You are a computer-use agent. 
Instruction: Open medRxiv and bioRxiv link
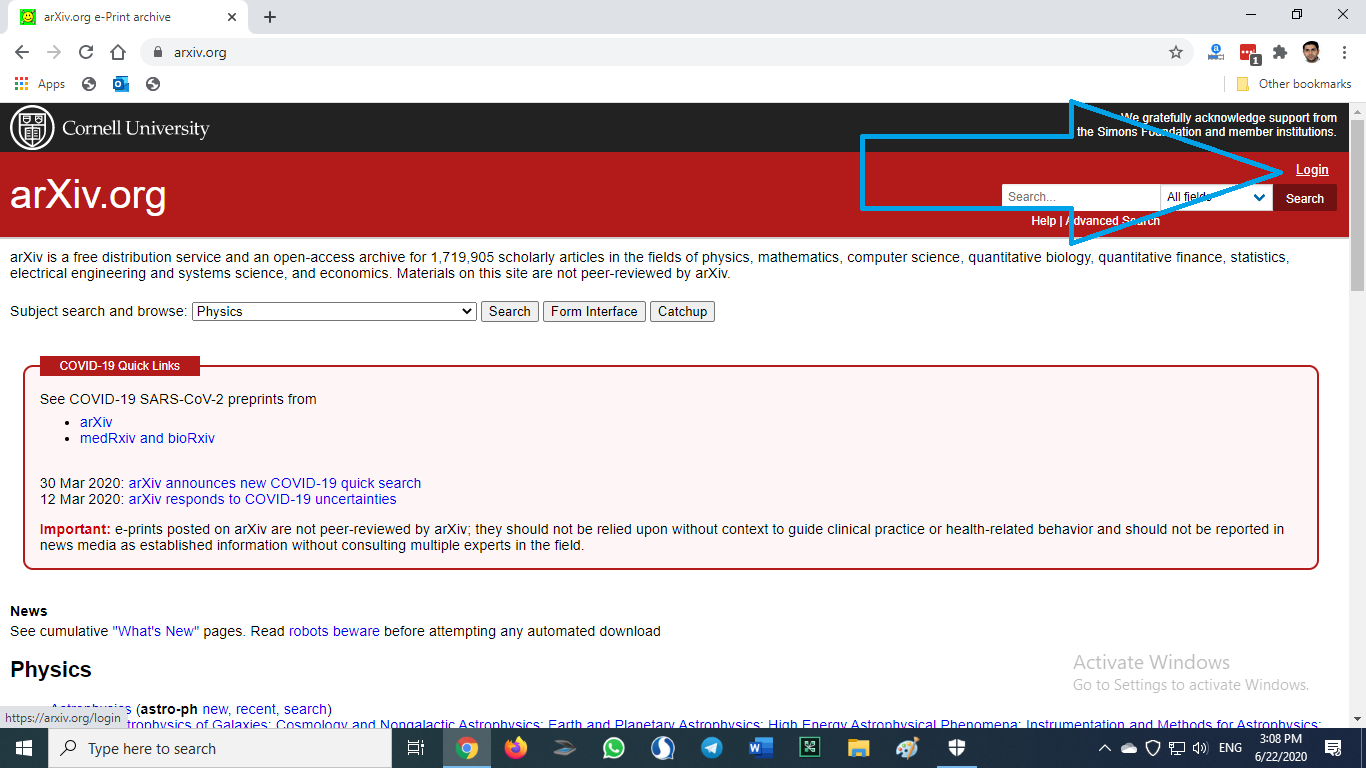pos(147,438)
